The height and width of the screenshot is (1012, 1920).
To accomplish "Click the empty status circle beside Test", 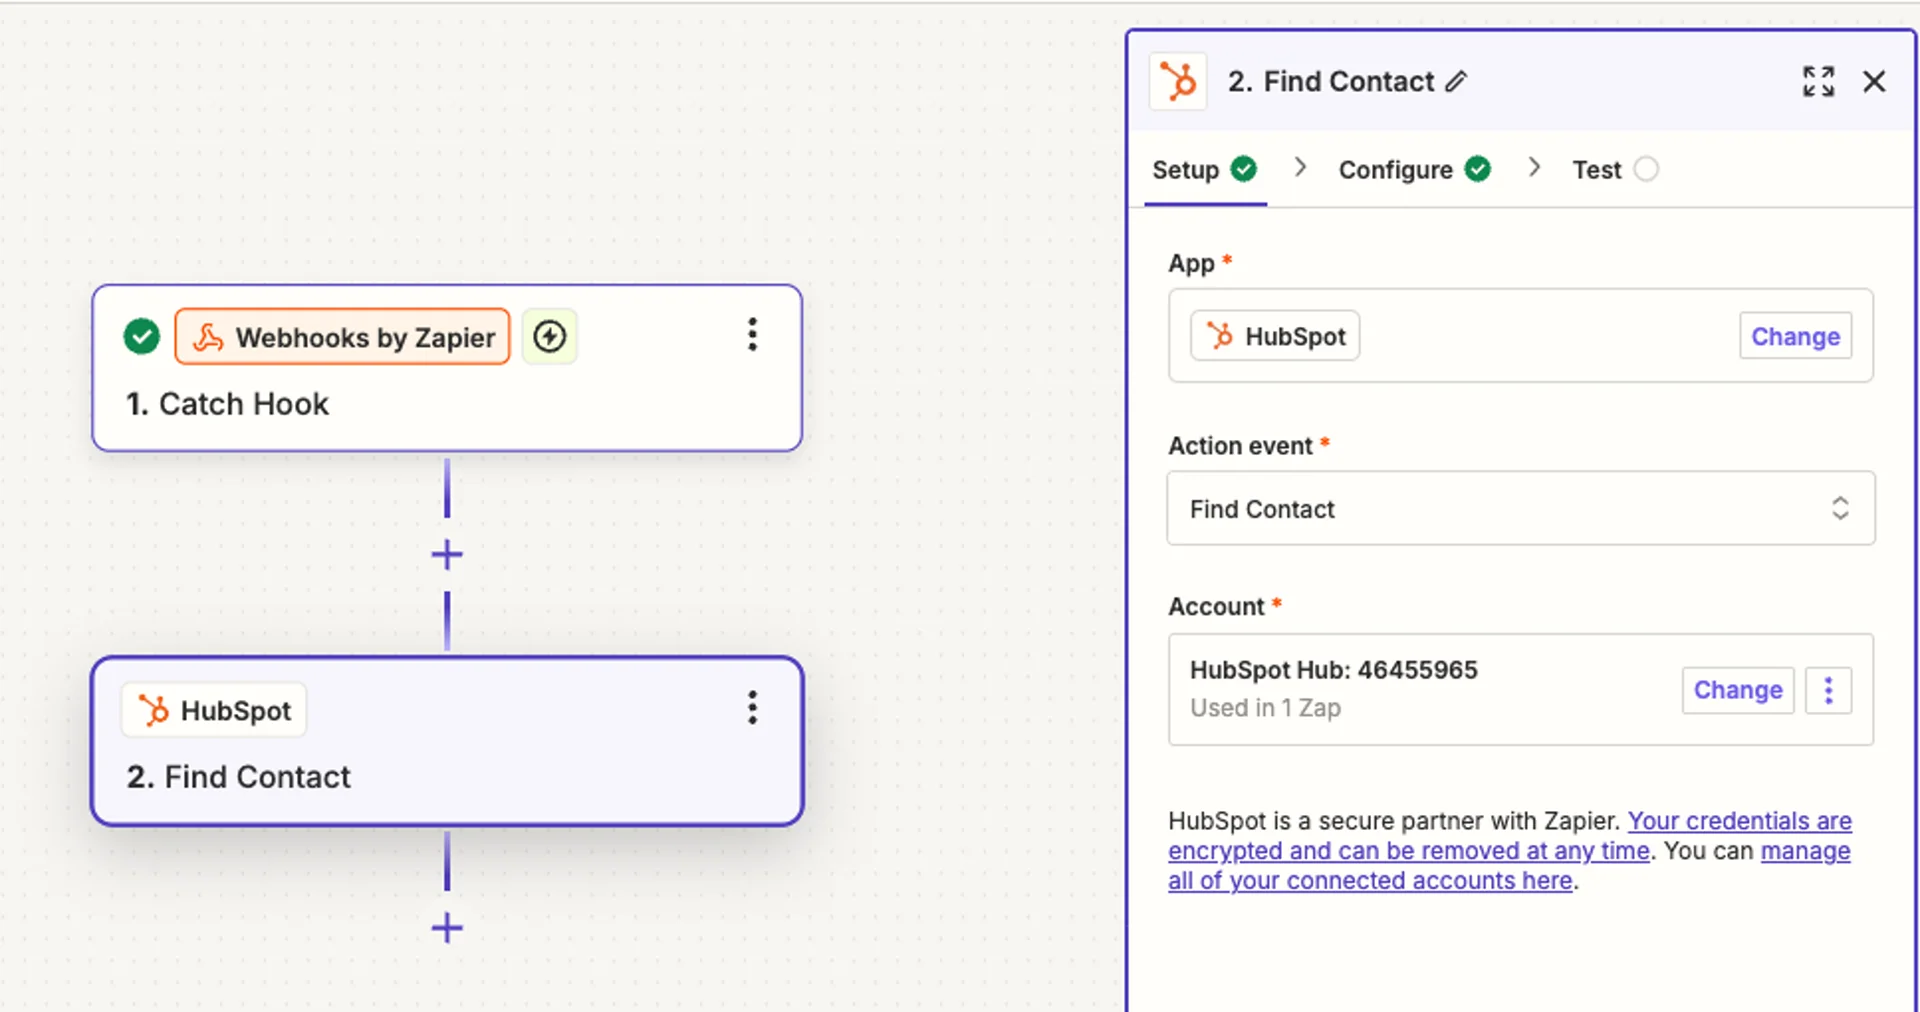I will point(1646,169).
